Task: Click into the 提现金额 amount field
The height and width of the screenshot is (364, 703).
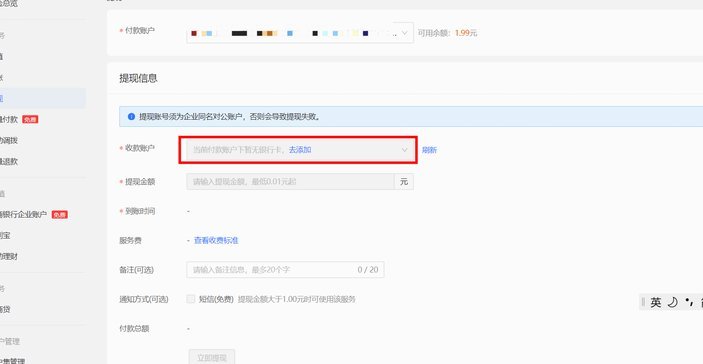Action: pos(290,182)
